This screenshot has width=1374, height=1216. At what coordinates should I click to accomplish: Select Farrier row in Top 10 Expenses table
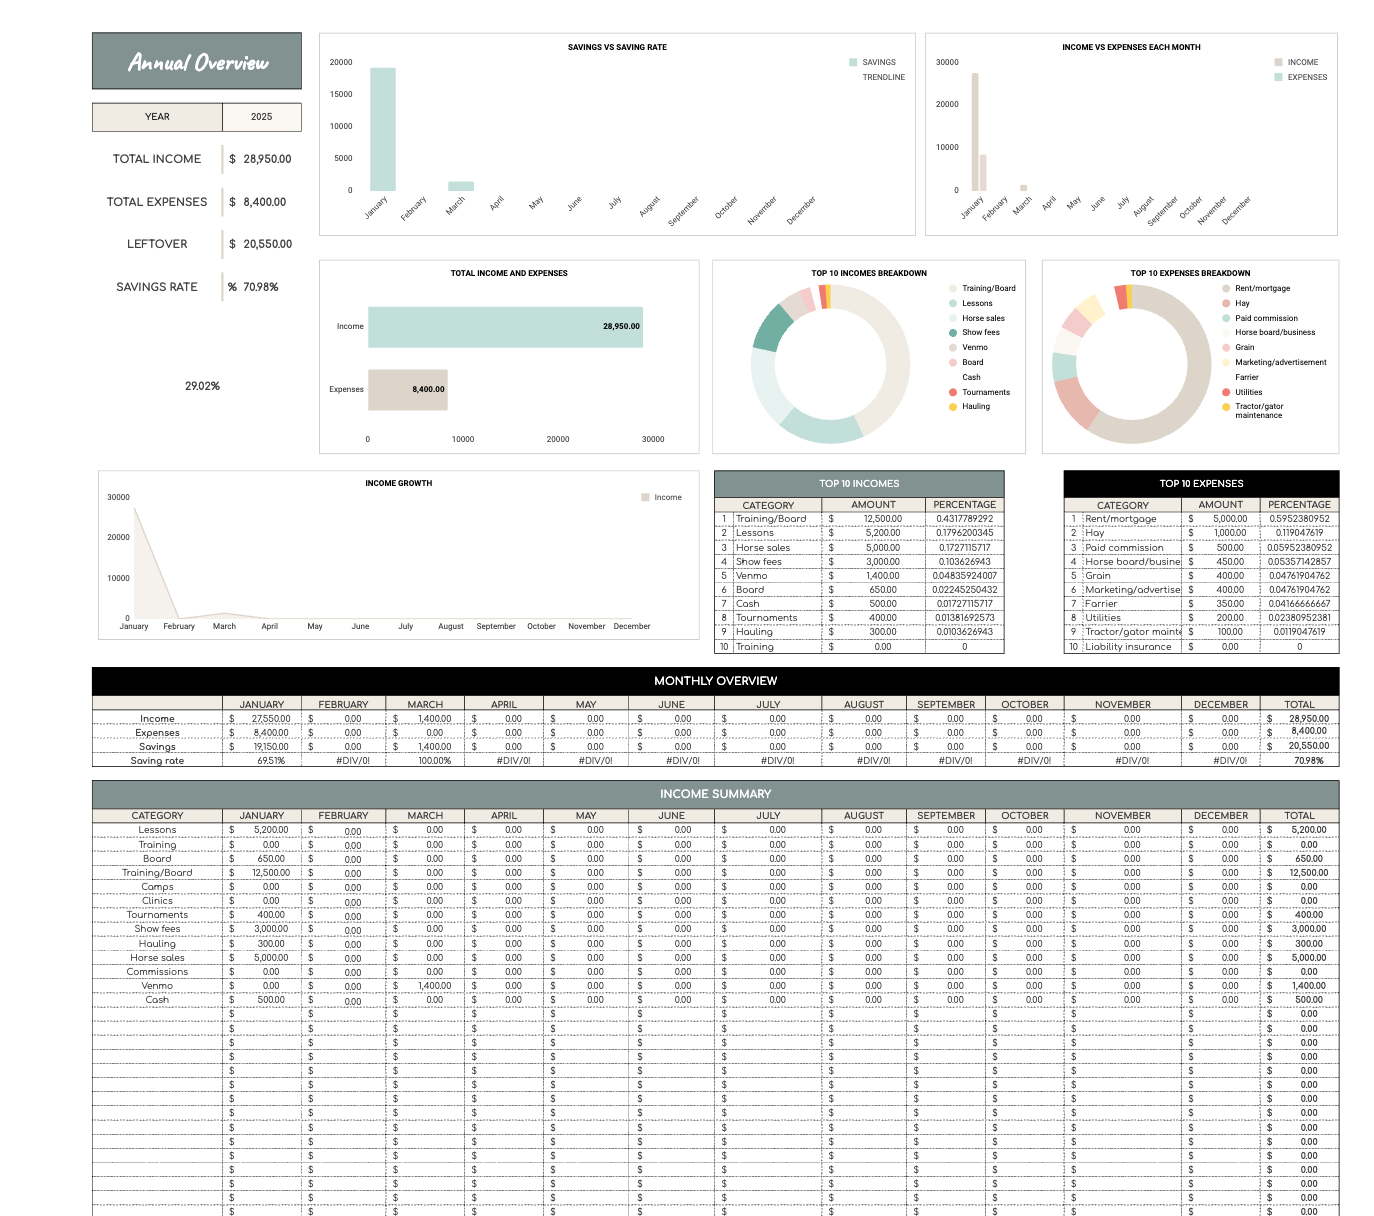coord(1201,604)
